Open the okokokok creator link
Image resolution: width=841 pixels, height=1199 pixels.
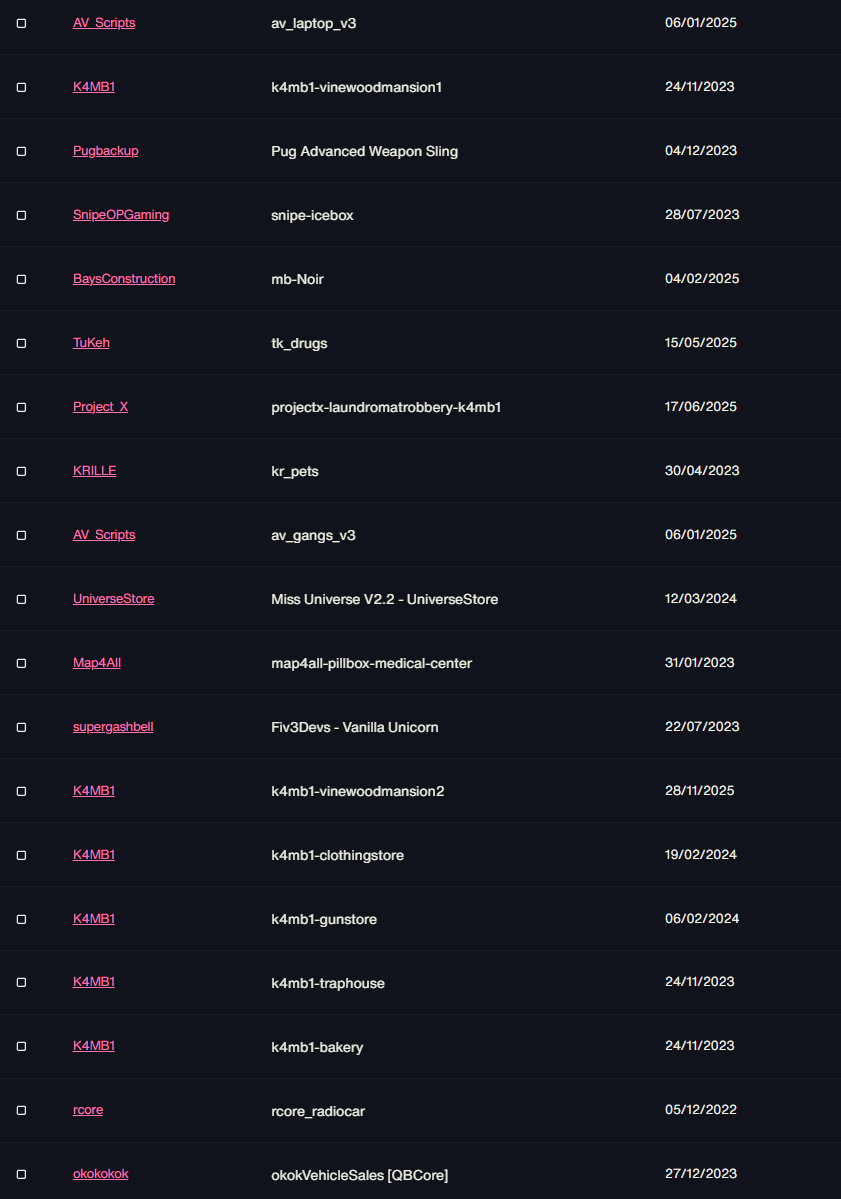click(100, 1174)
